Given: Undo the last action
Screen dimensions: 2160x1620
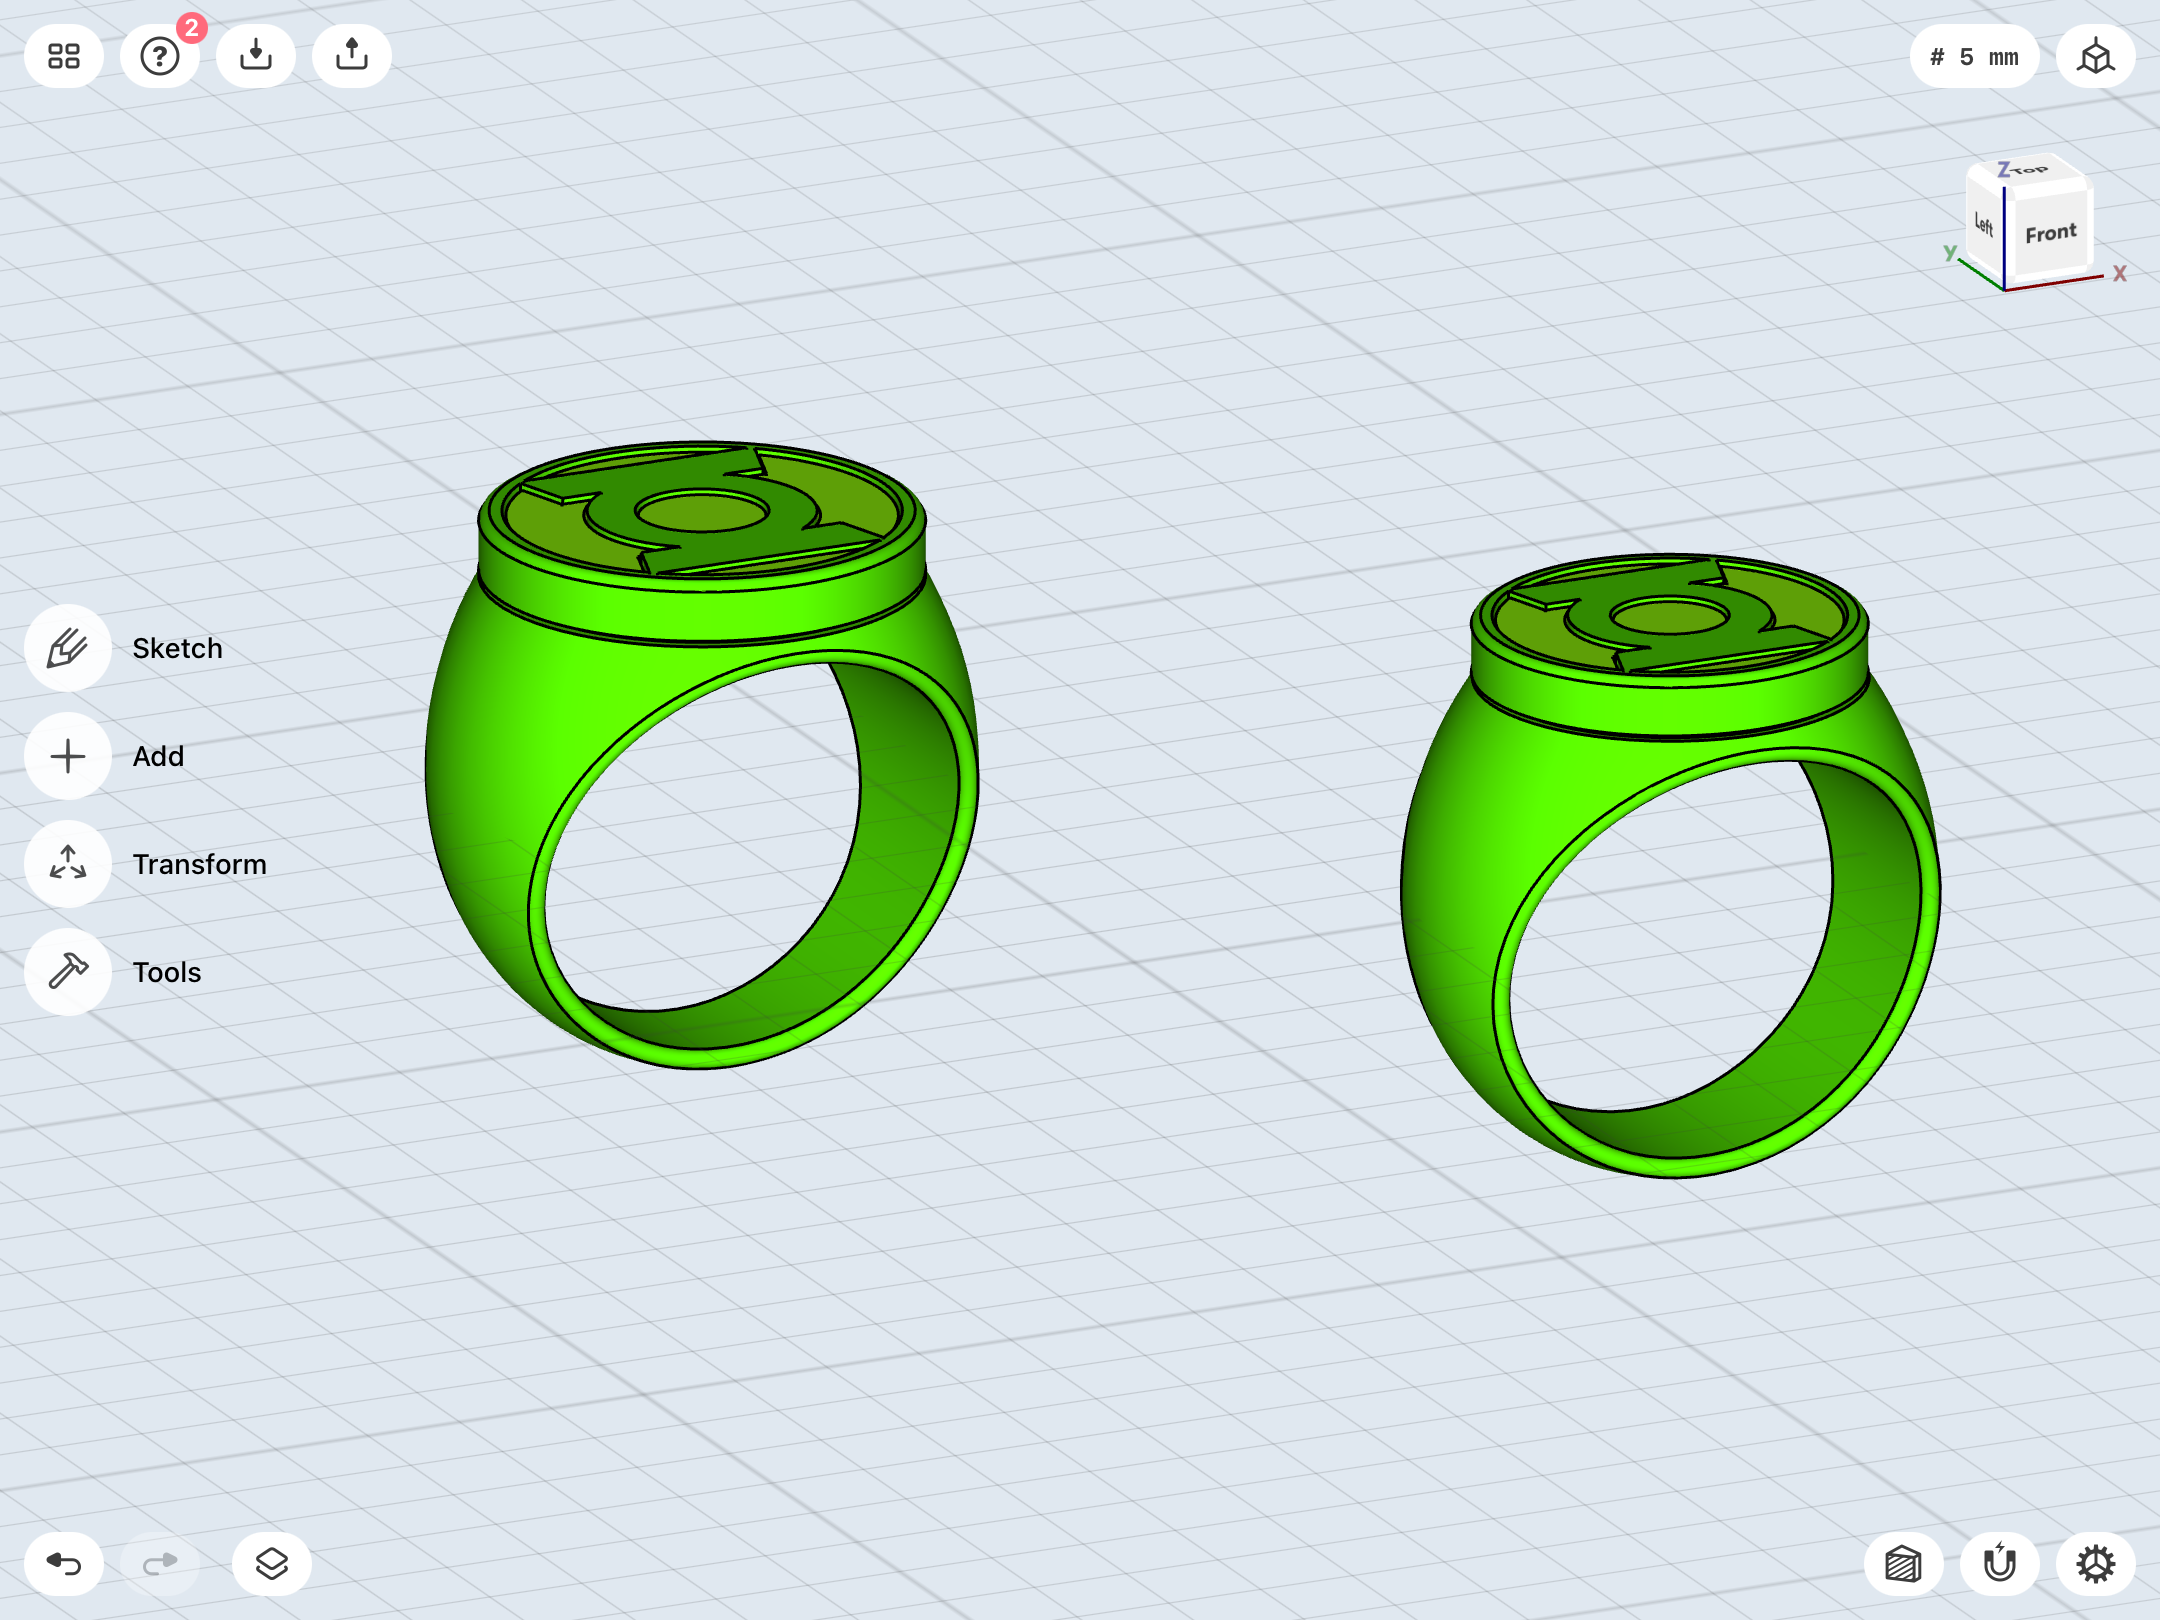Looking at the screenshot, I should (64, 1564).
